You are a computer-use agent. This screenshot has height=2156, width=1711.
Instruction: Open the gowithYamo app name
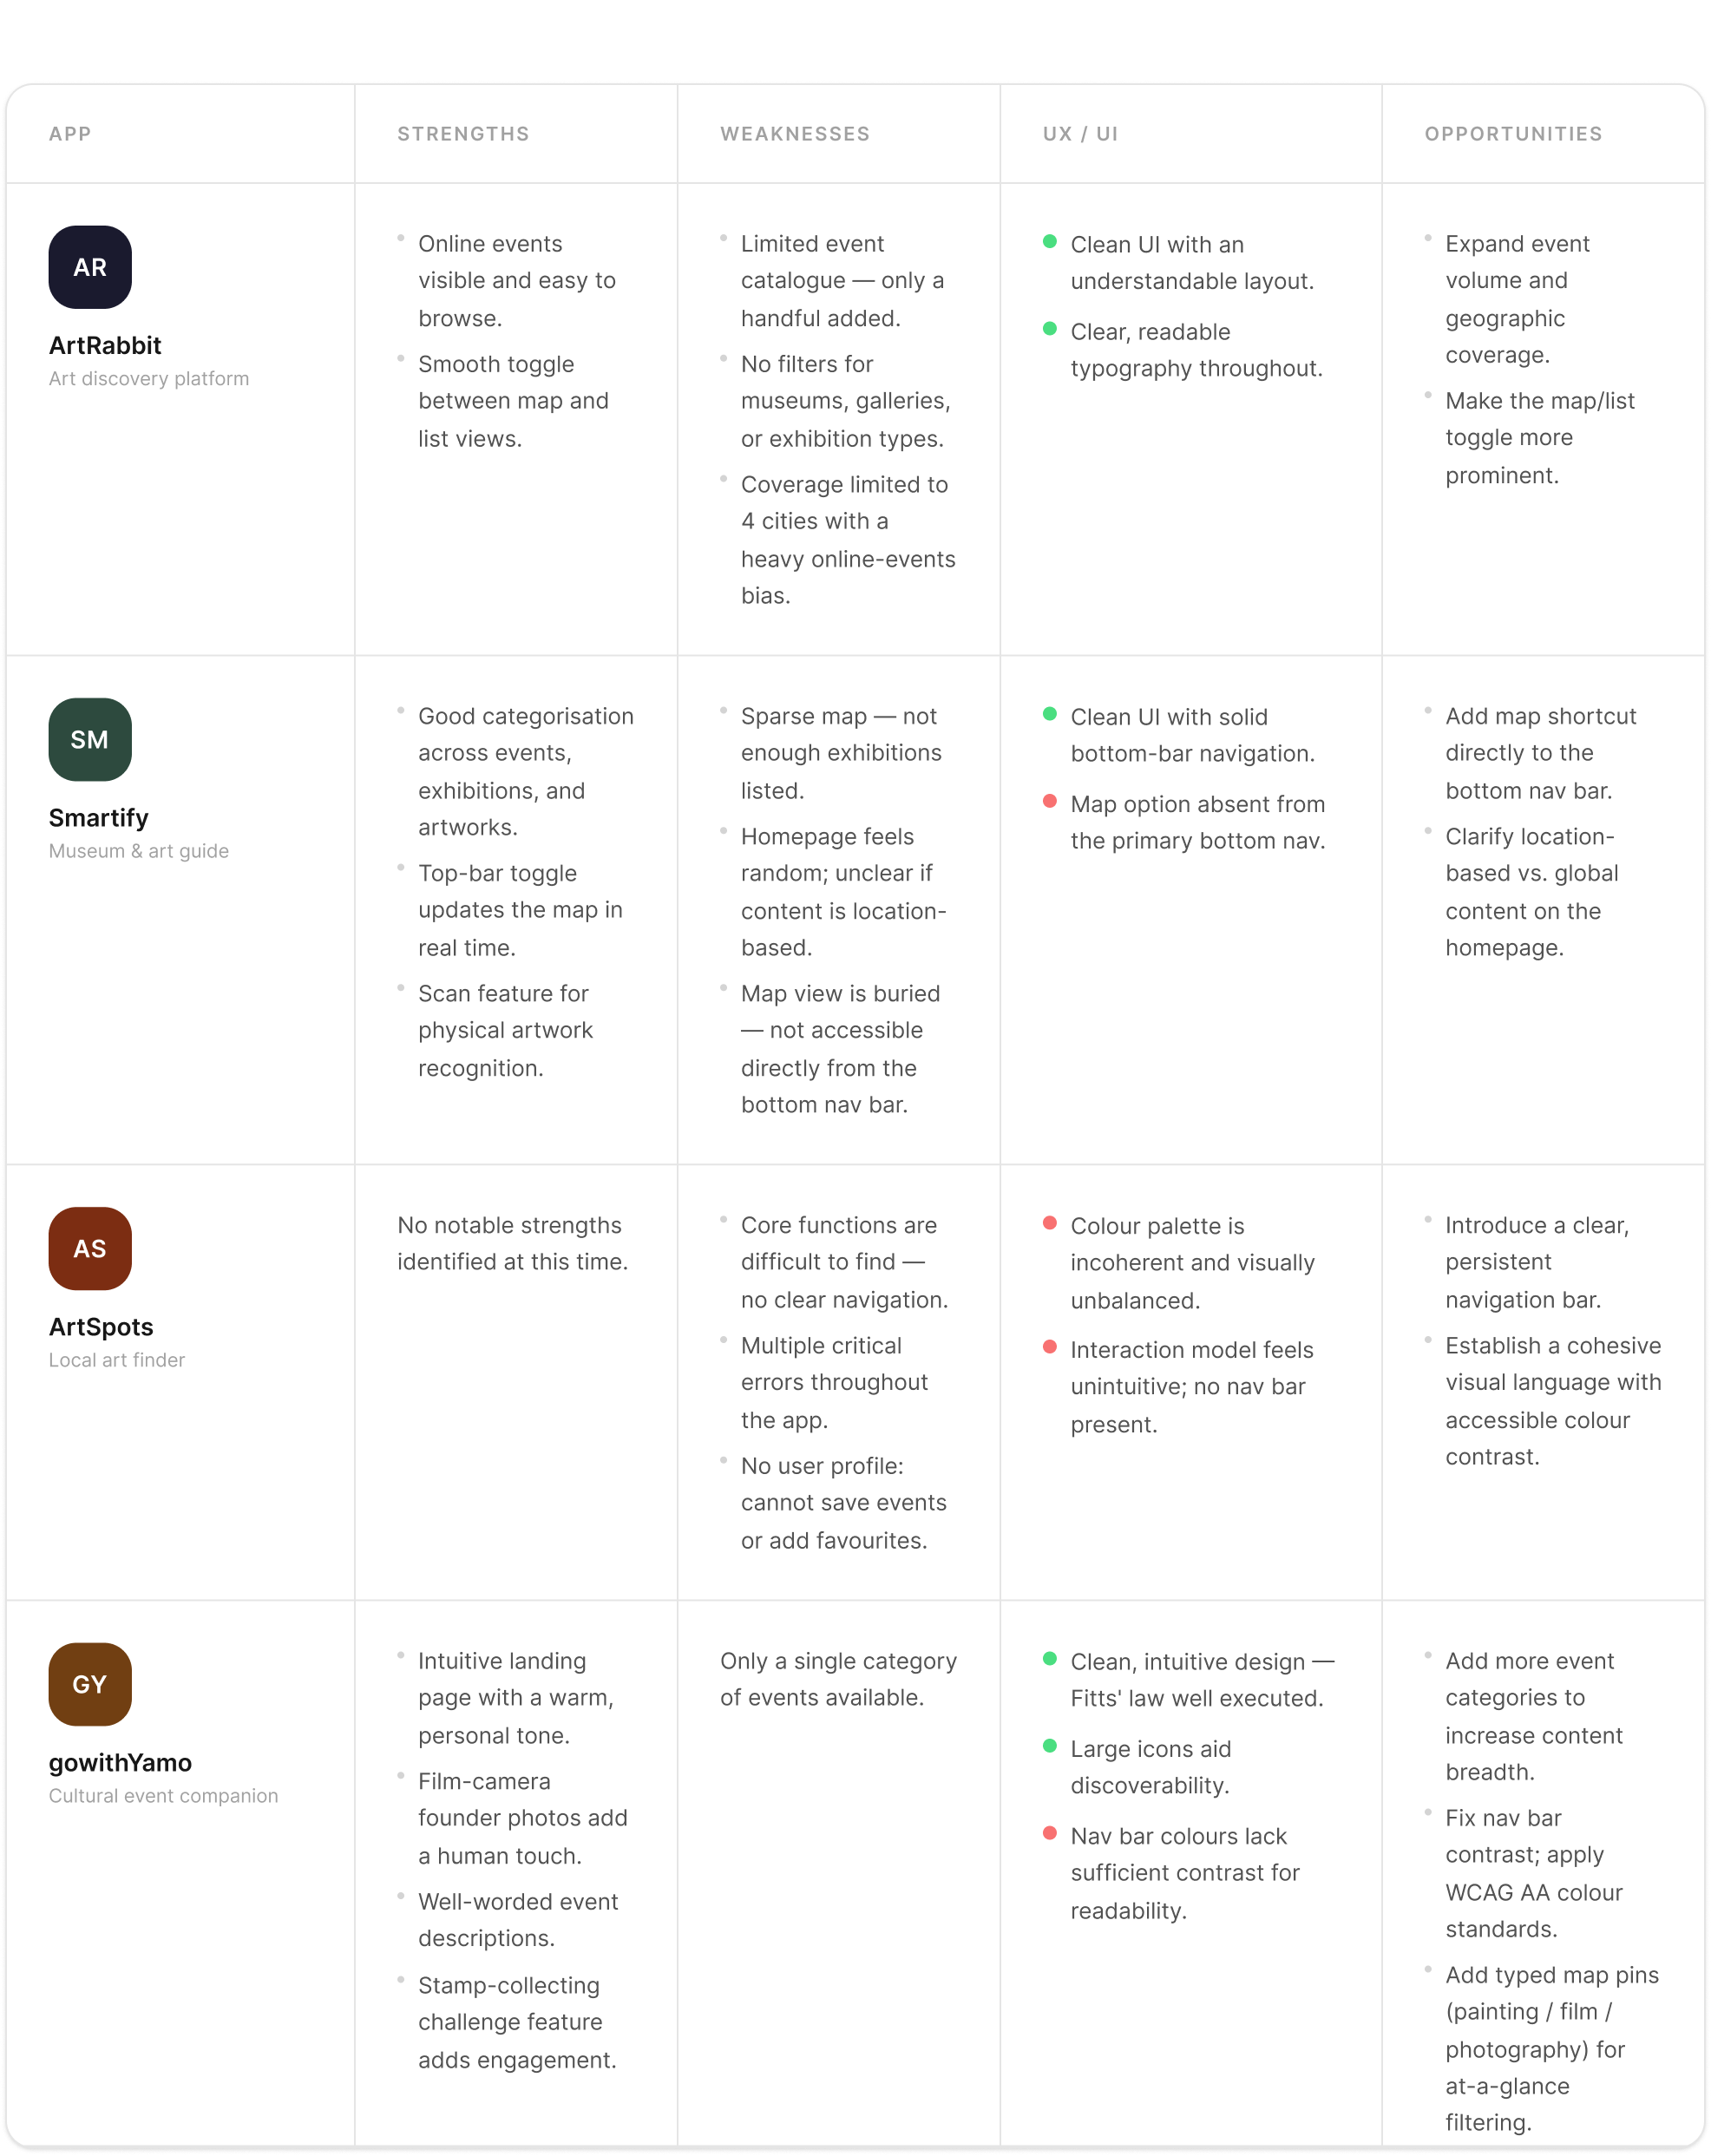tap(120, 1763)
